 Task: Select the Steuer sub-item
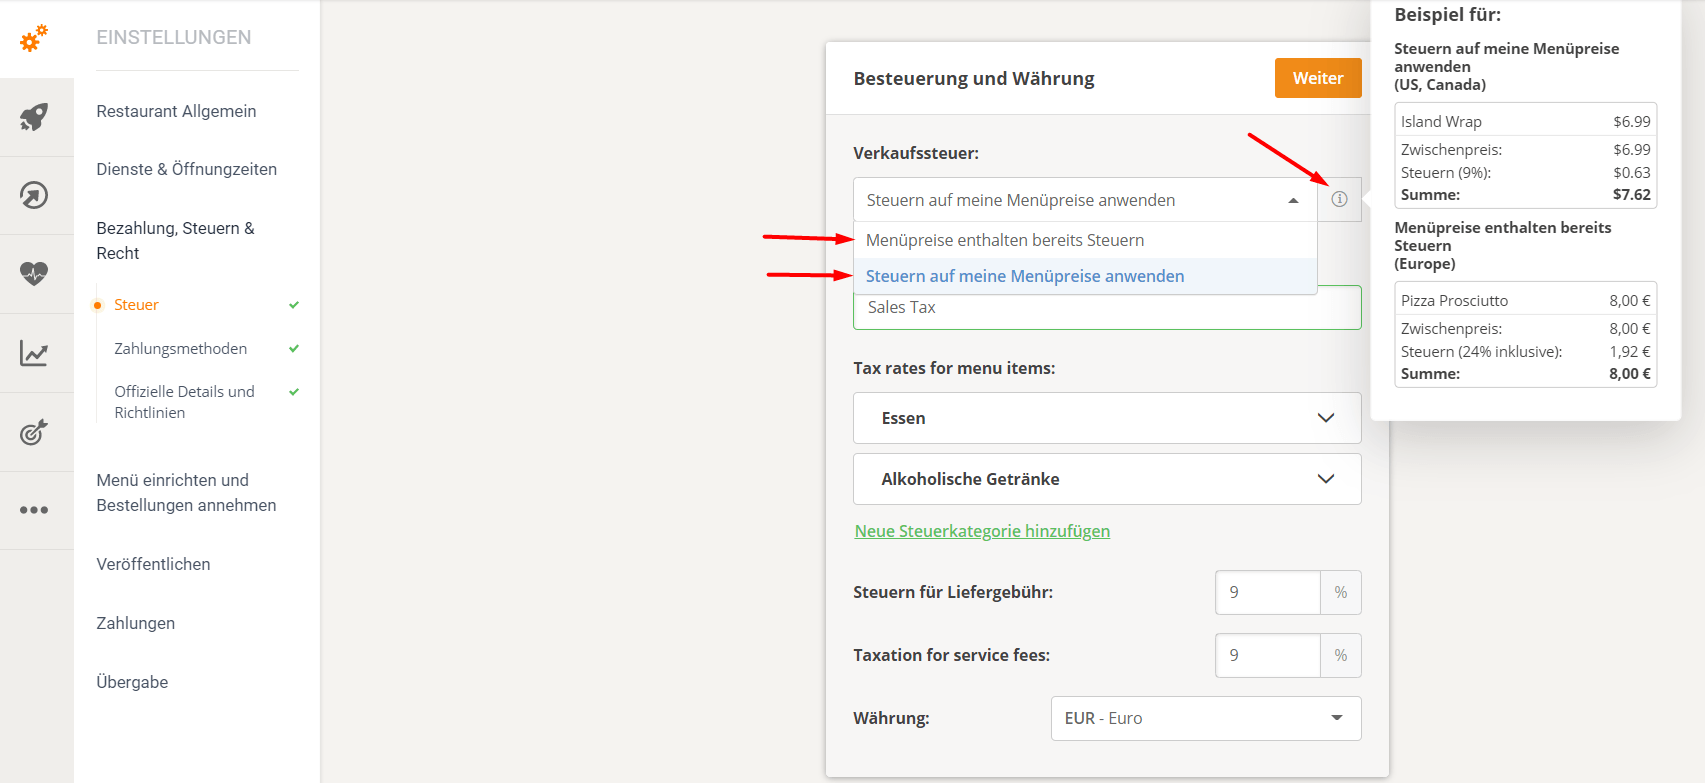tap(136, 305)
